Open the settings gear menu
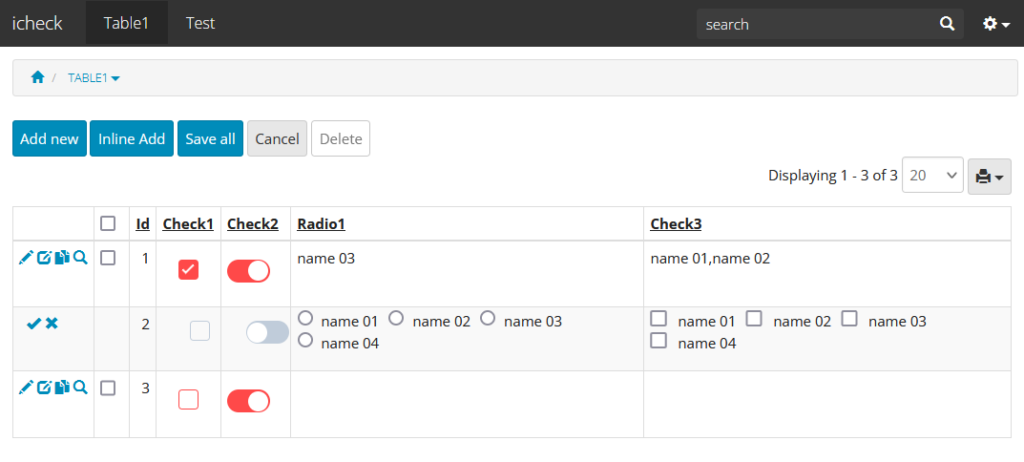The width and height of the screenshot is (1024, 462). pos(995,24)
